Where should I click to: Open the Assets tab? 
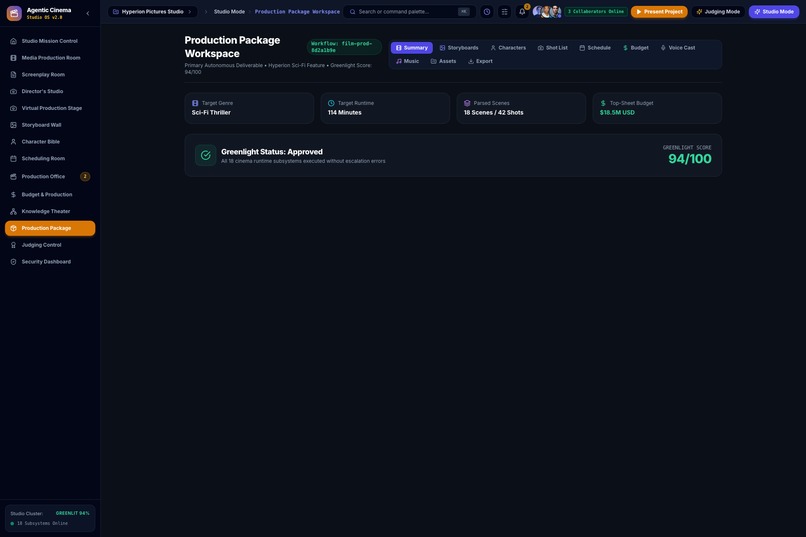(x=444, y=61)
